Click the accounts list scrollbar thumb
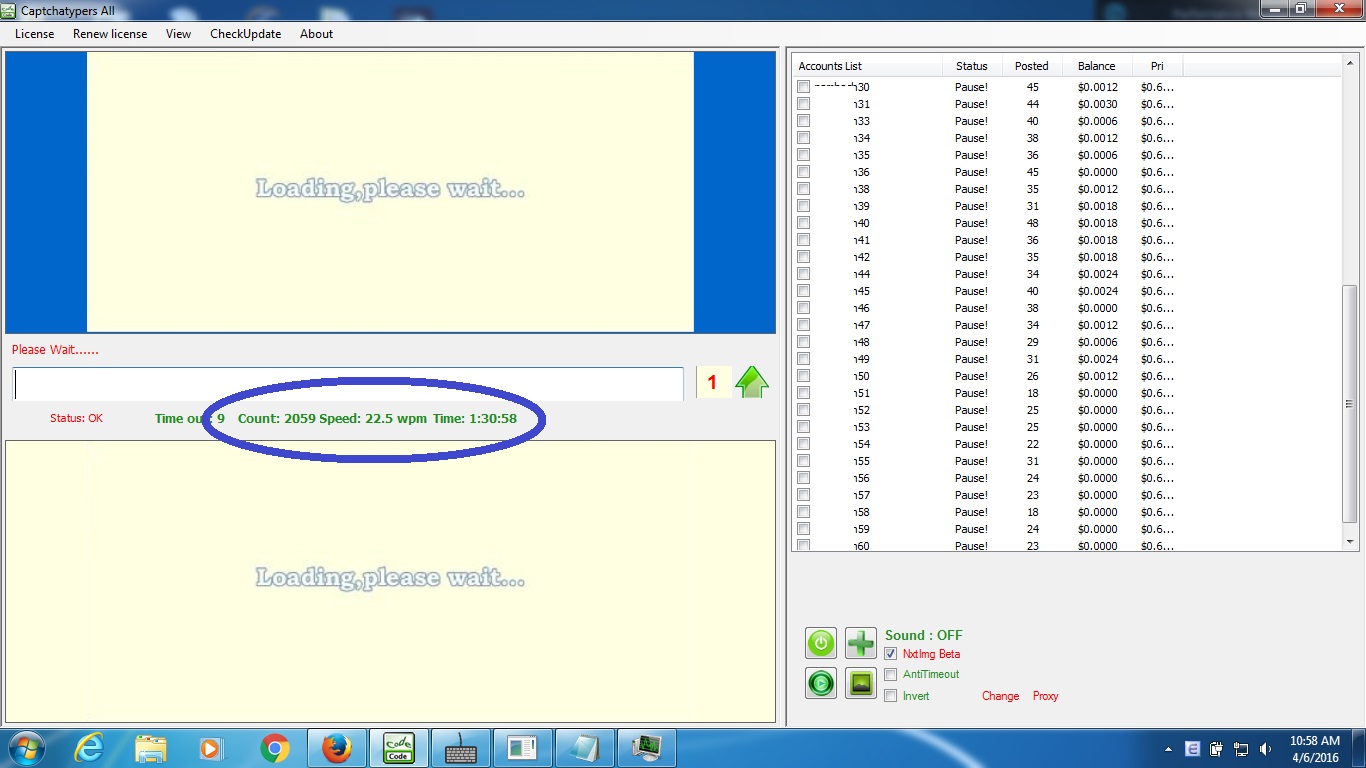Viewport: 1366px width, 768px height. 1350,403
